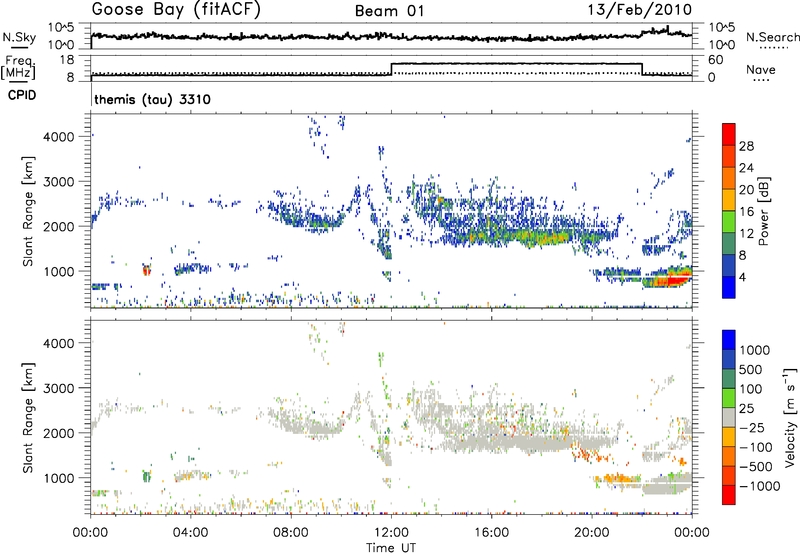Click the 'Velocity [m s-1]' colorbar title
This screenshot has height=554, width=800.
click(790, 417)
